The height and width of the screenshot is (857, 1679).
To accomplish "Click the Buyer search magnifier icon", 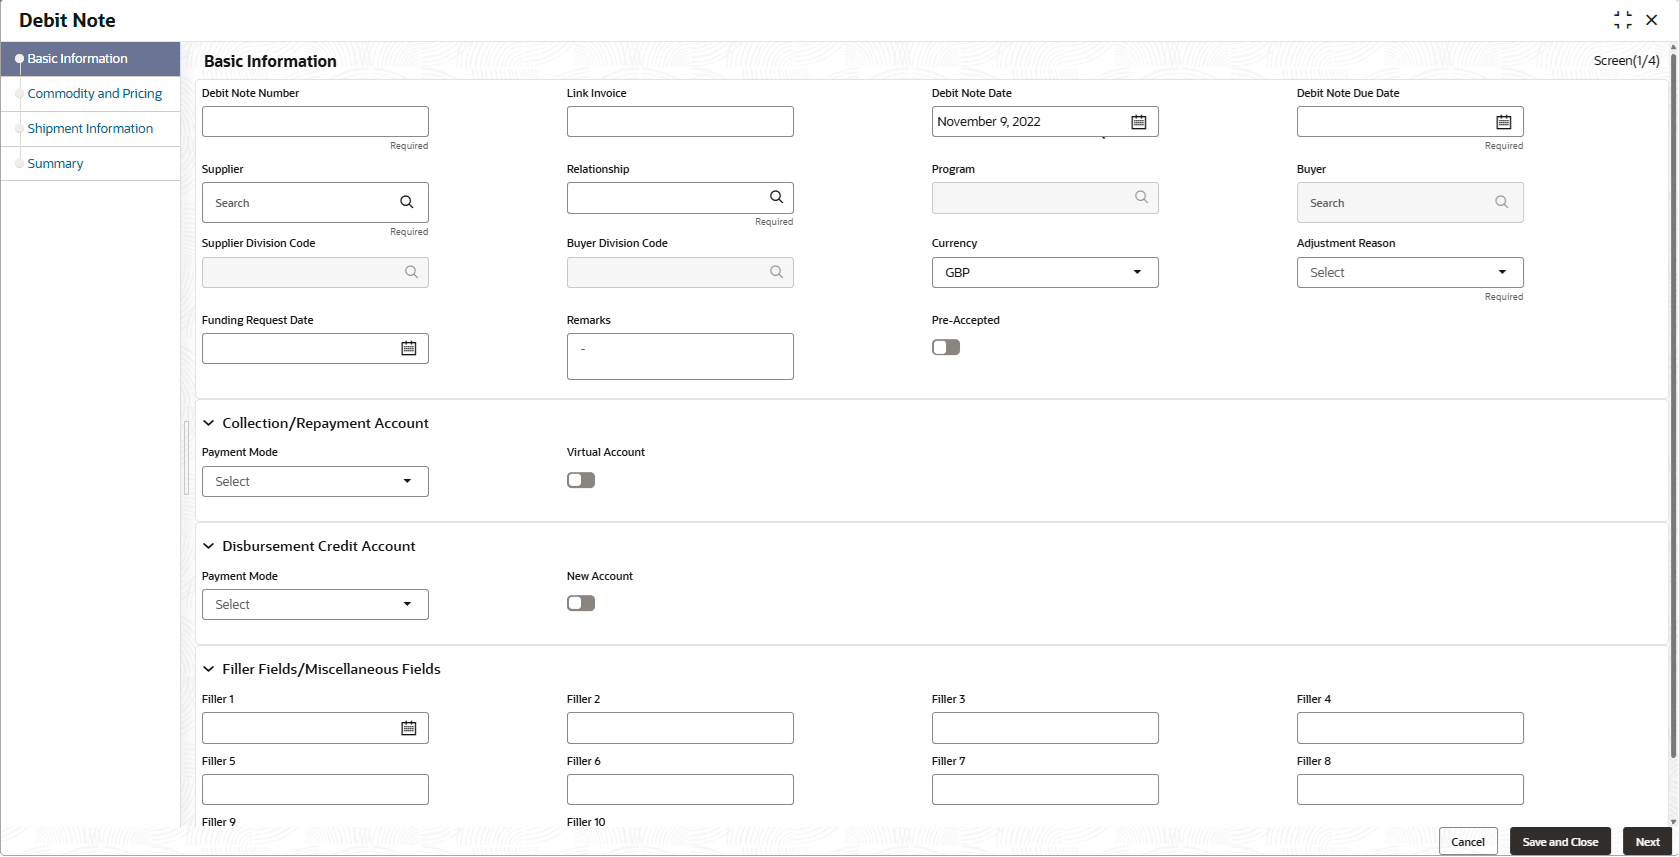I will tap(1501, 202).
